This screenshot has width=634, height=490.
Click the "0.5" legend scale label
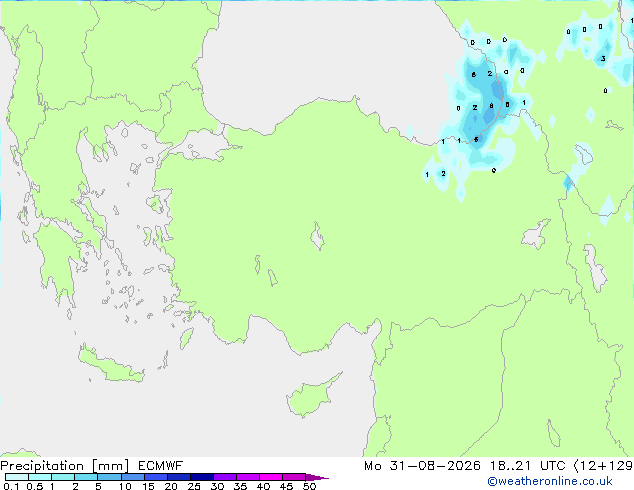pyautogui.click(x=34, y=486)
